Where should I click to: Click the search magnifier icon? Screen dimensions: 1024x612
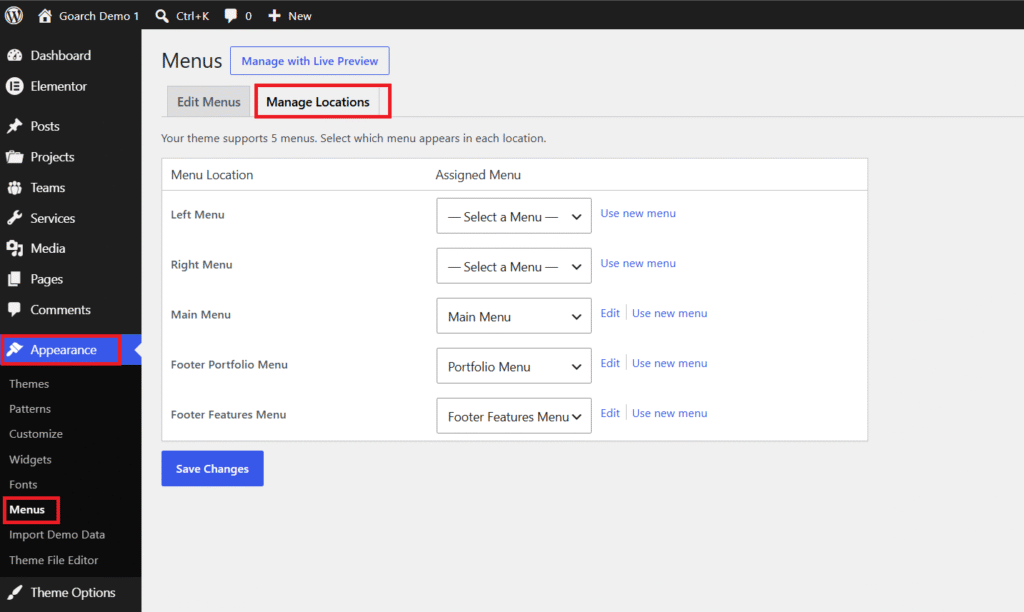point(161,16)
